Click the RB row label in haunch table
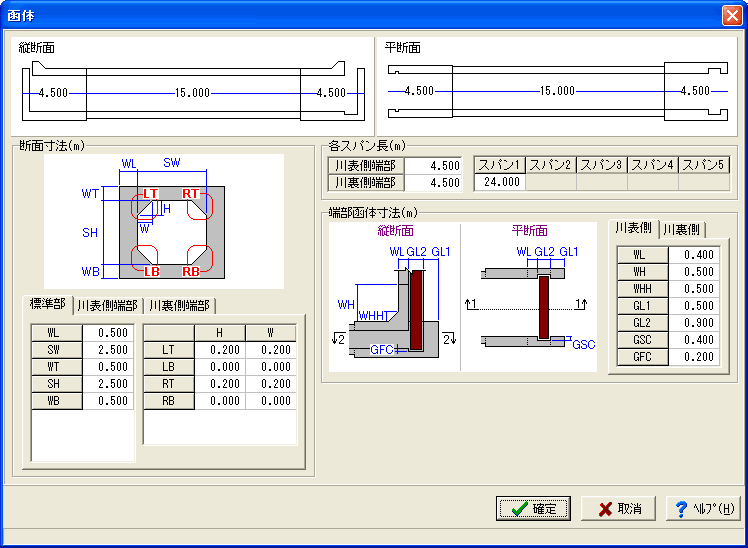Viewport: 748px width, 548px height. pos(169,401)
